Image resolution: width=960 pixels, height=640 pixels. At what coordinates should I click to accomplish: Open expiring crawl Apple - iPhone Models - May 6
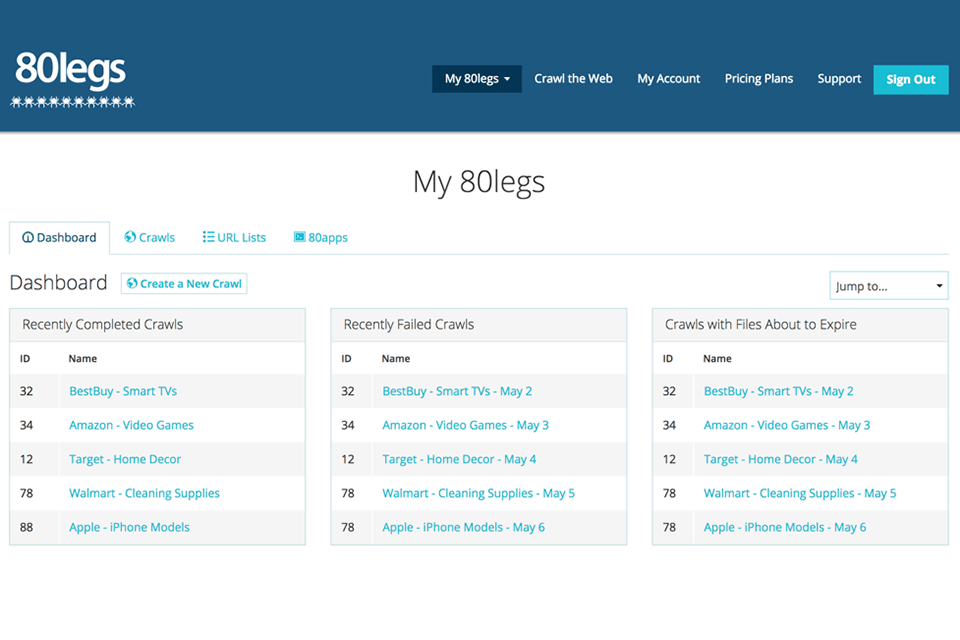[785, 527]
